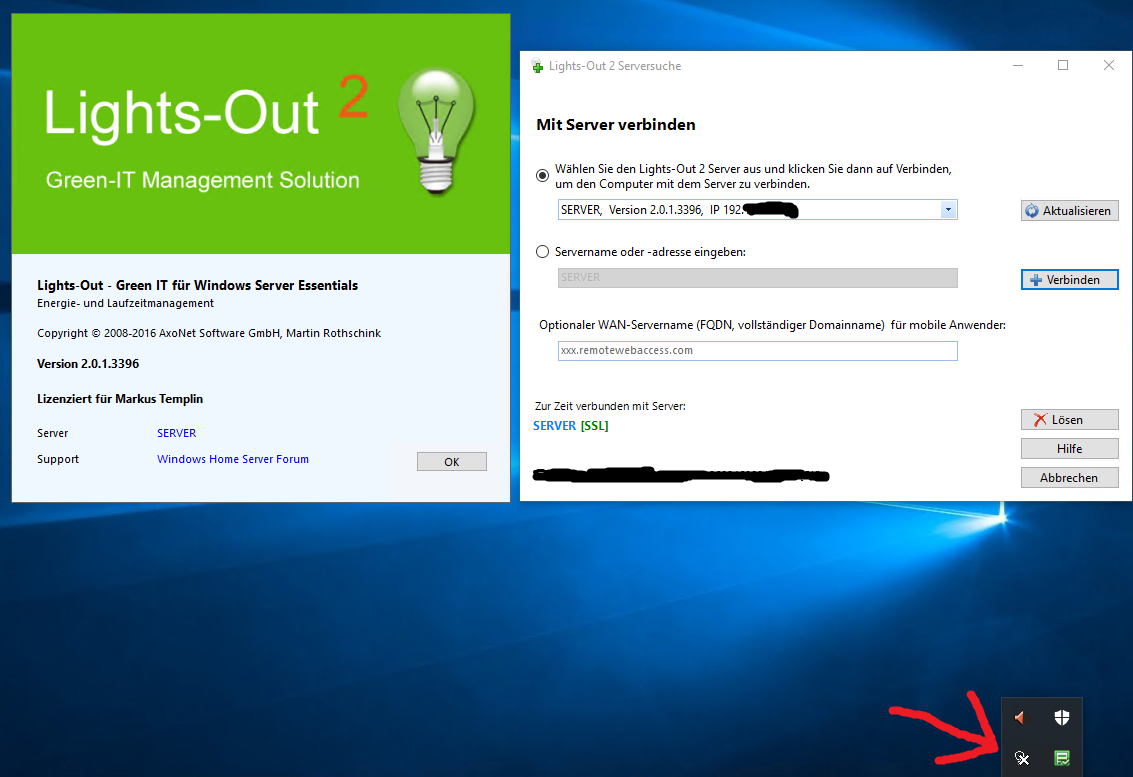
Task: Expand the server selection dropdown arrow
Action: 947,210
